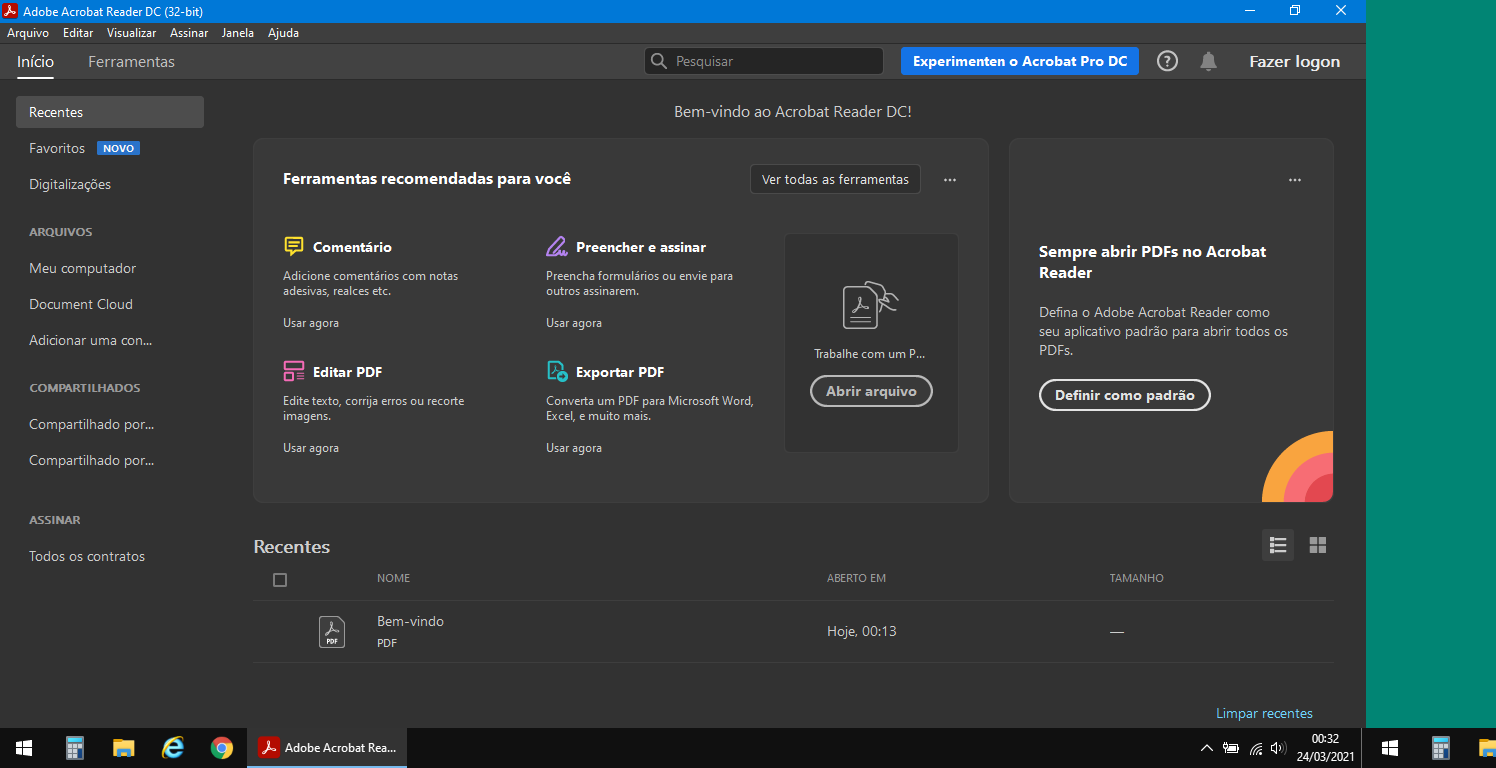This screenshot has width=1496, height=768.
Task: Click the Pesquisar search field
Action: [764, 61]
